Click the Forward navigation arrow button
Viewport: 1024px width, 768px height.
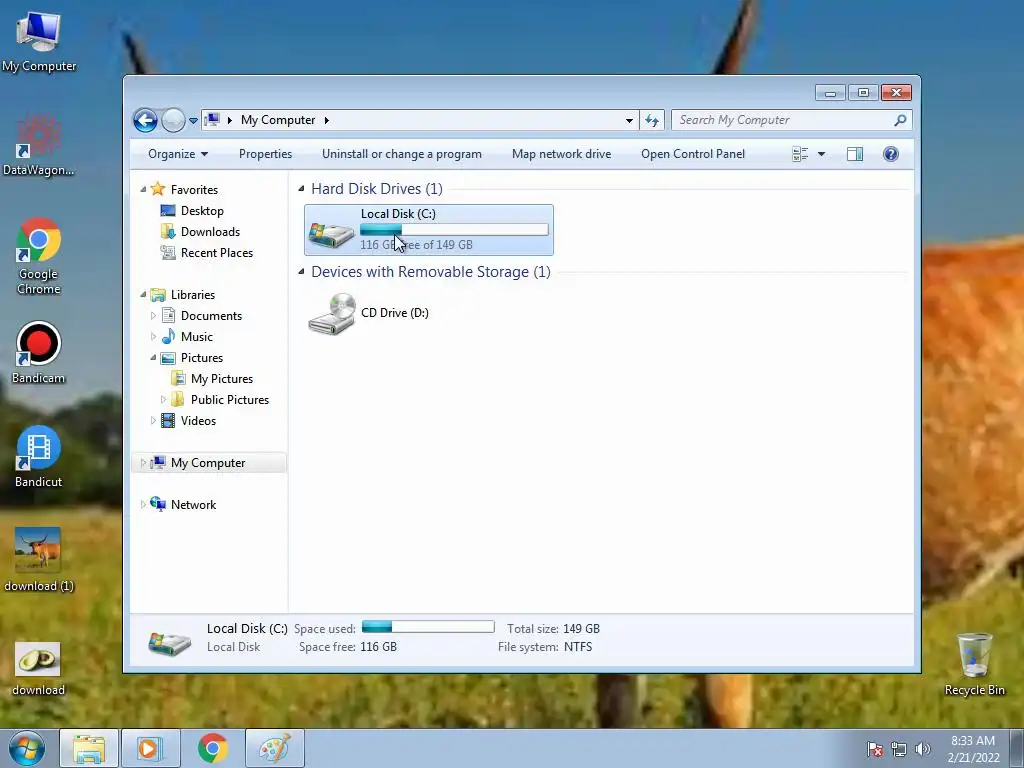(x=173, y=120)
